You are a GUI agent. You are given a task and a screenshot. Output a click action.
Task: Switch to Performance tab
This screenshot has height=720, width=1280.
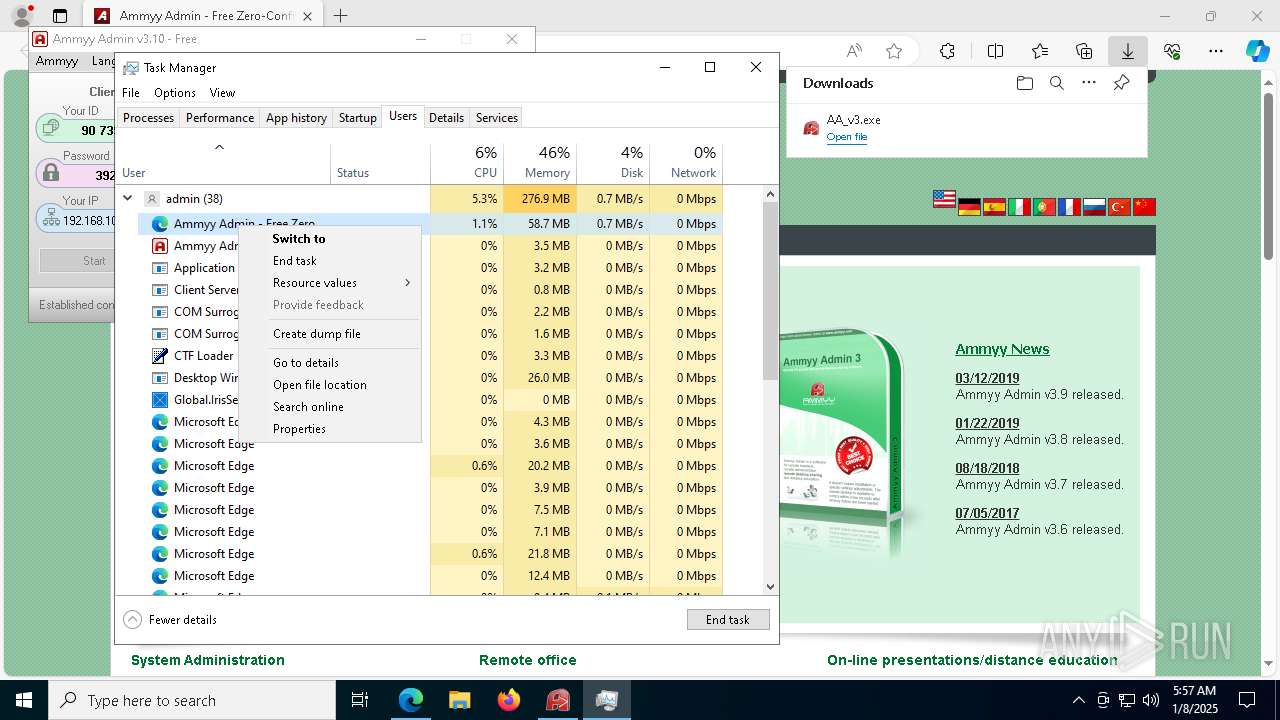coord(220,118)
